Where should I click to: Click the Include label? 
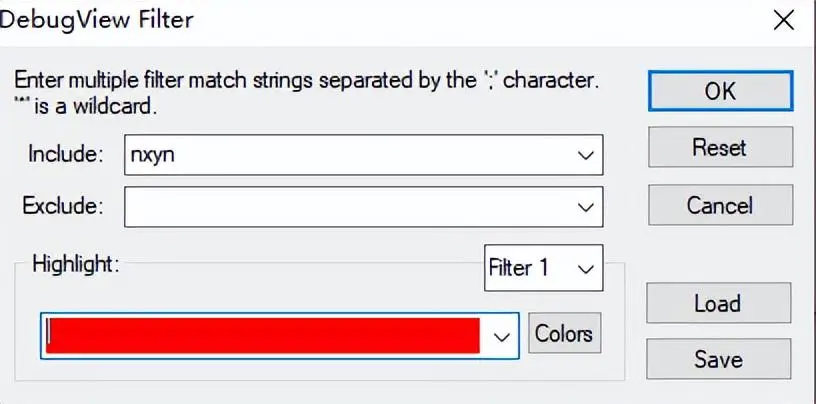pyautogui.click(x=66, y=154)
